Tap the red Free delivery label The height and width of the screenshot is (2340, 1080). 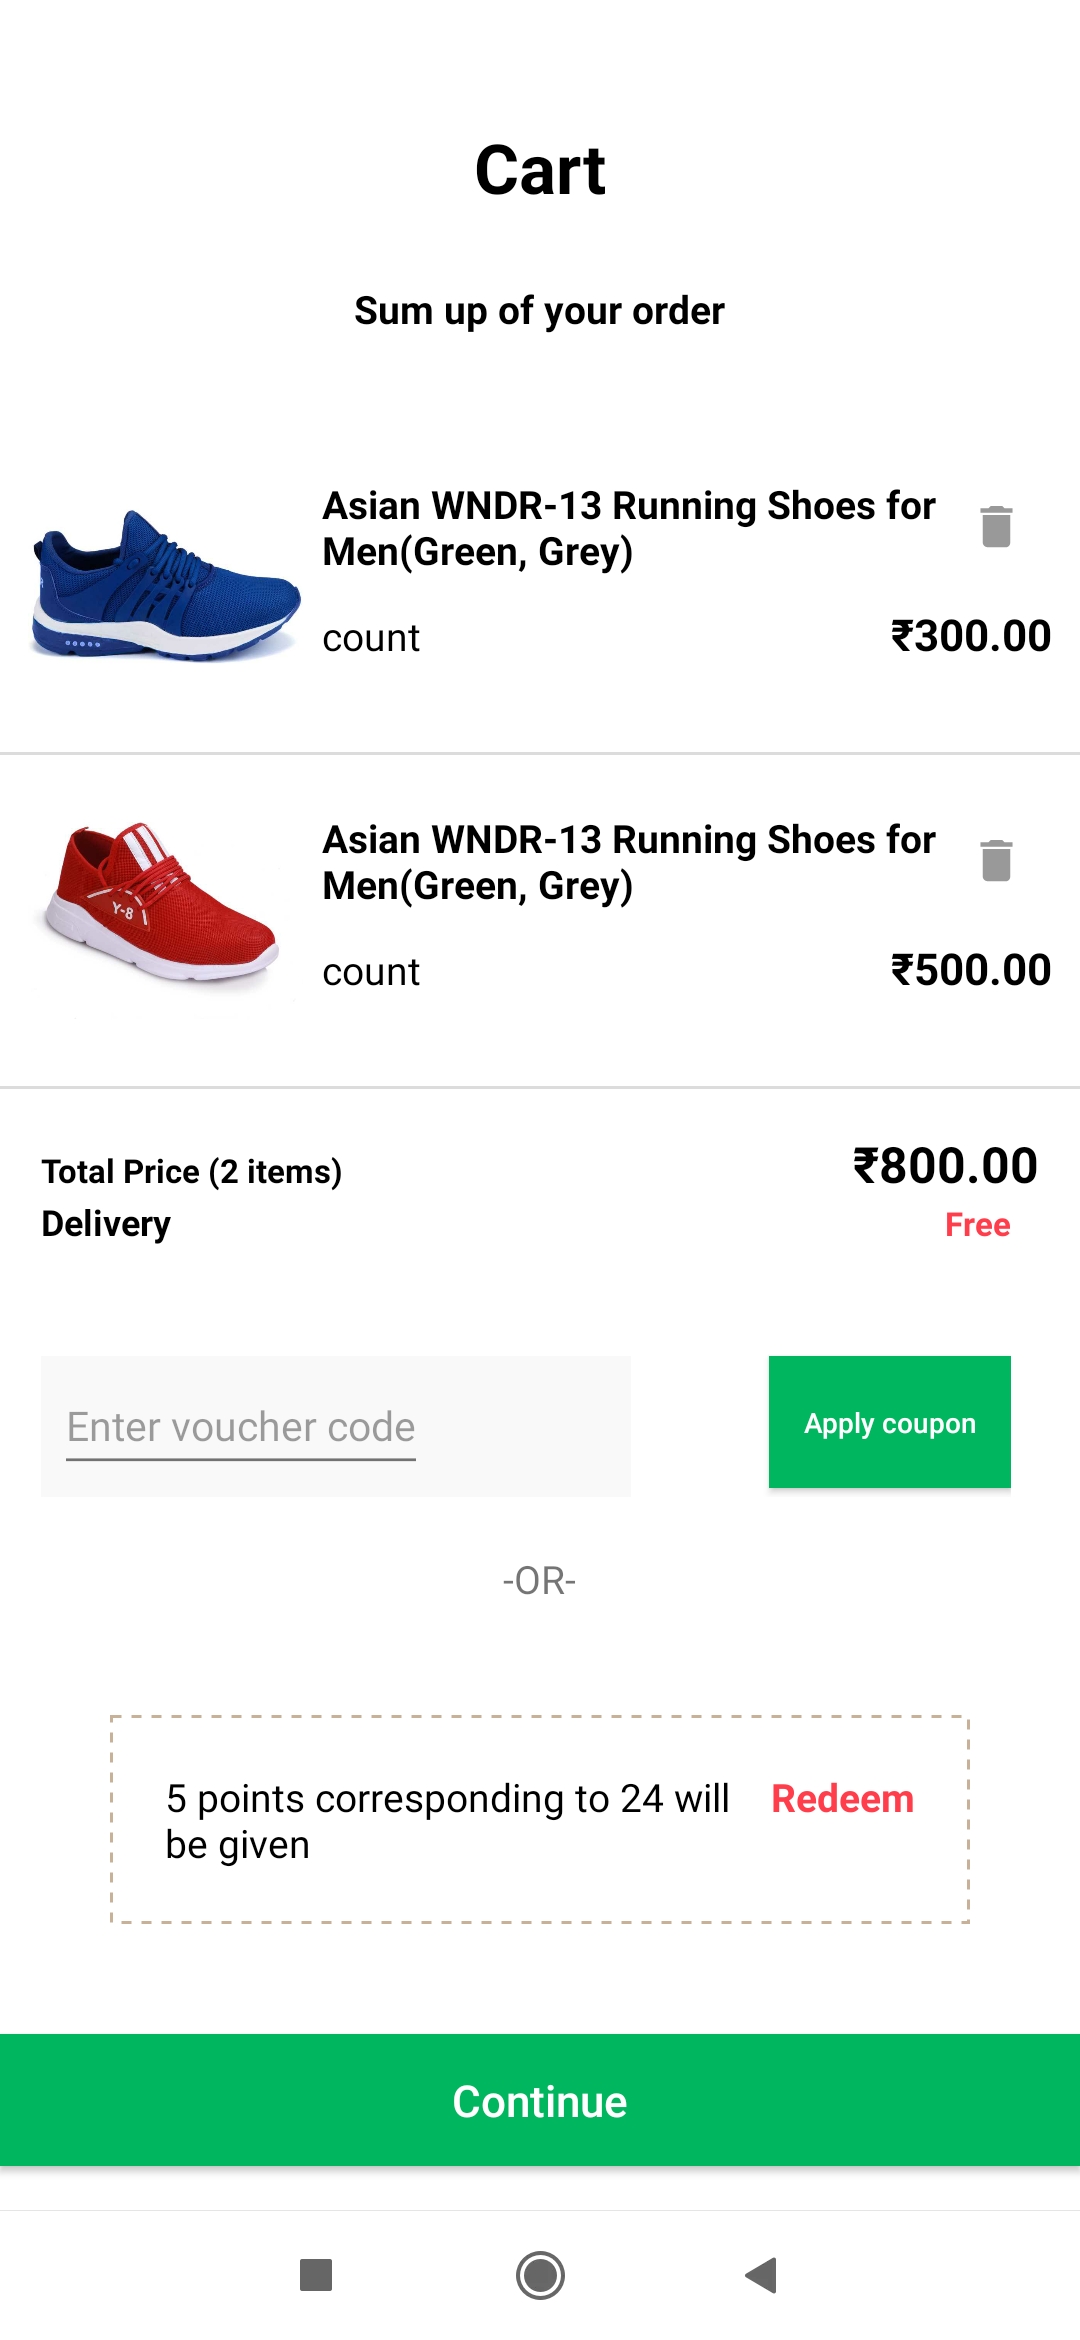(978, 1225)
